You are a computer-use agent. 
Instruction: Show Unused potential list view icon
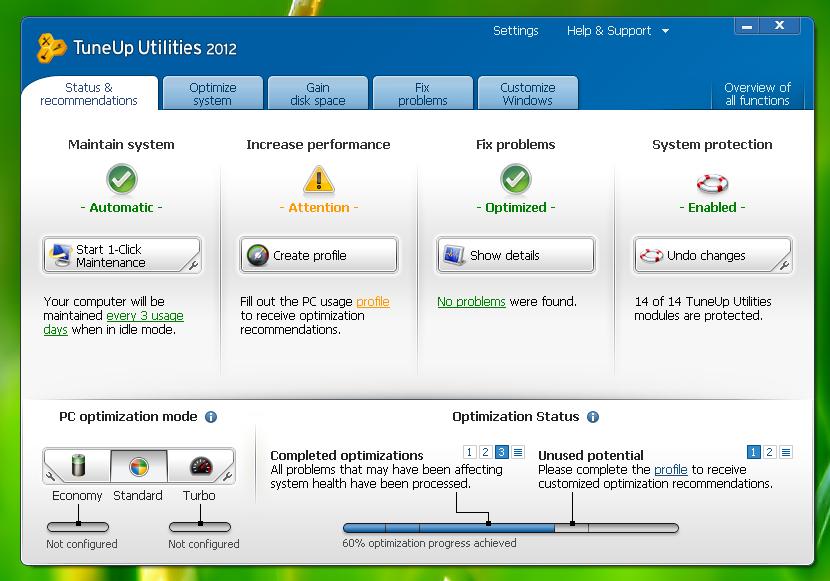click(786, 452)
